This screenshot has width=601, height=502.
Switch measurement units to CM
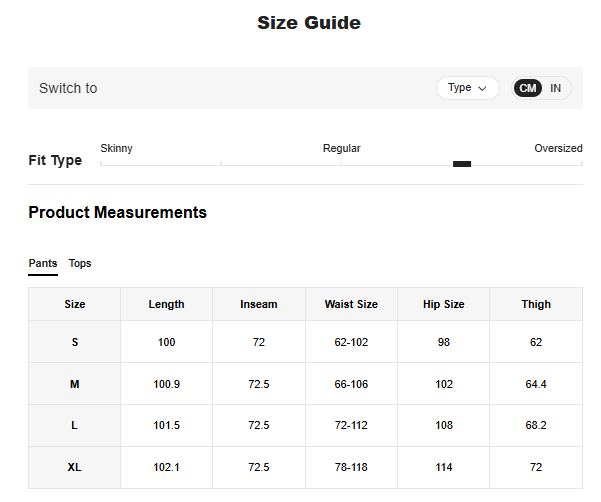click(527, 88)
